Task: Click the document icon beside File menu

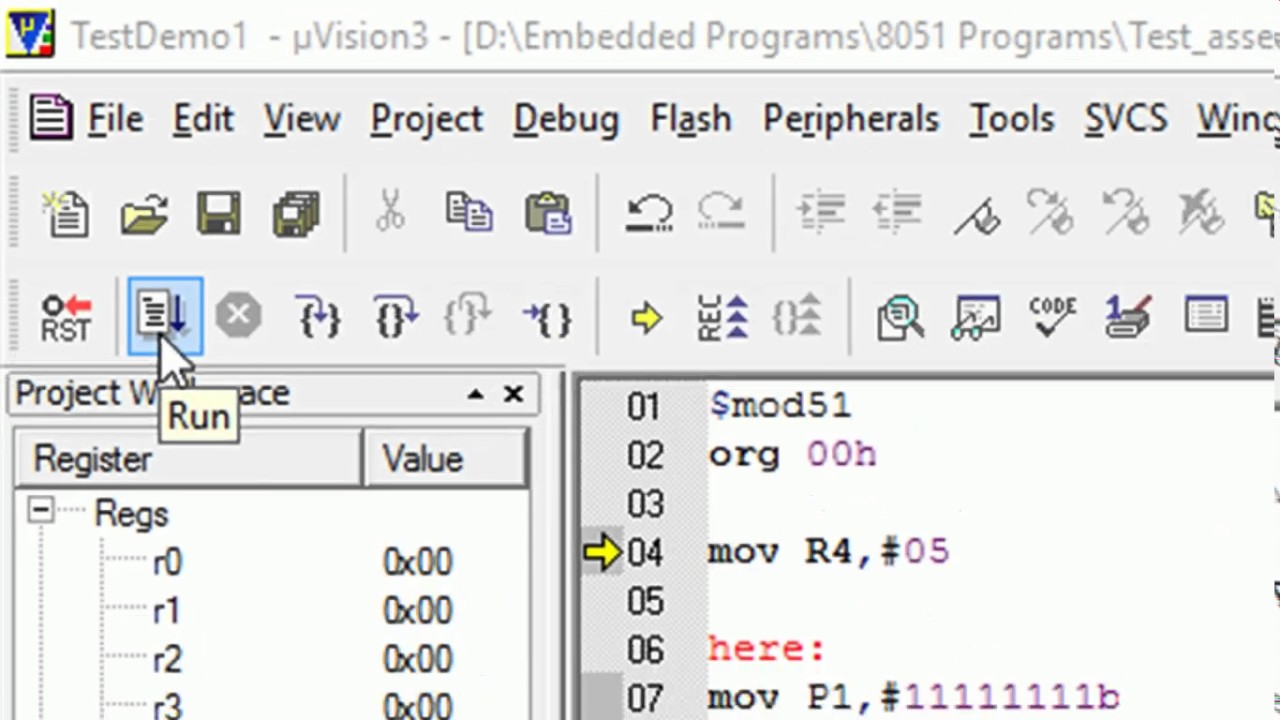Action: 50,118
